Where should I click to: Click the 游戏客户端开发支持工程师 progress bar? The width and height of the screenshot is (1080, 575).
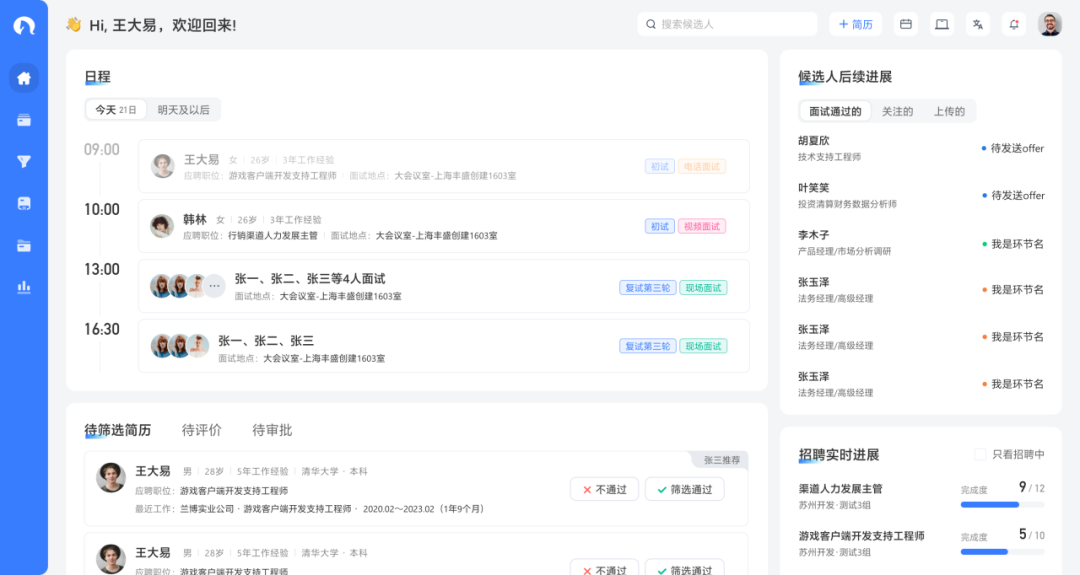[1003, 552]
